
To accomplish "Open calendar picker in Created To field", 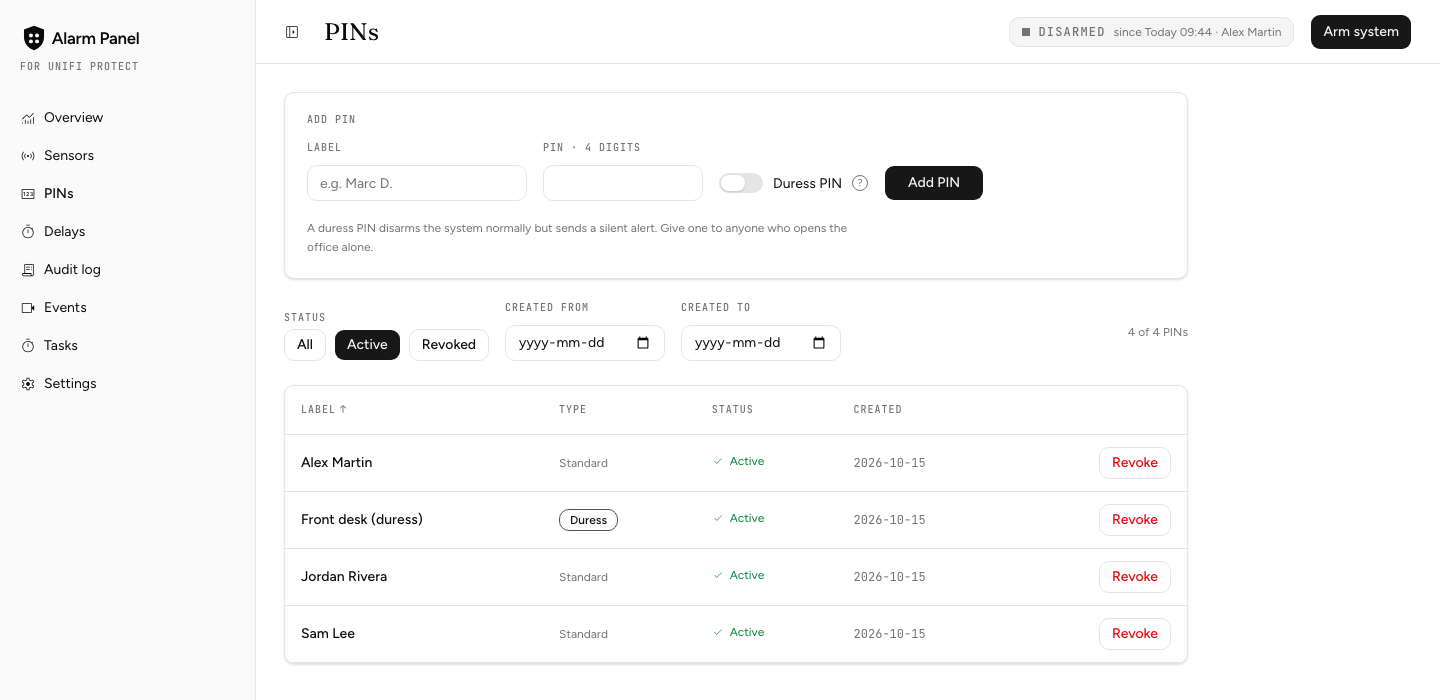I will pyautogui.click(x=819, y=343).
